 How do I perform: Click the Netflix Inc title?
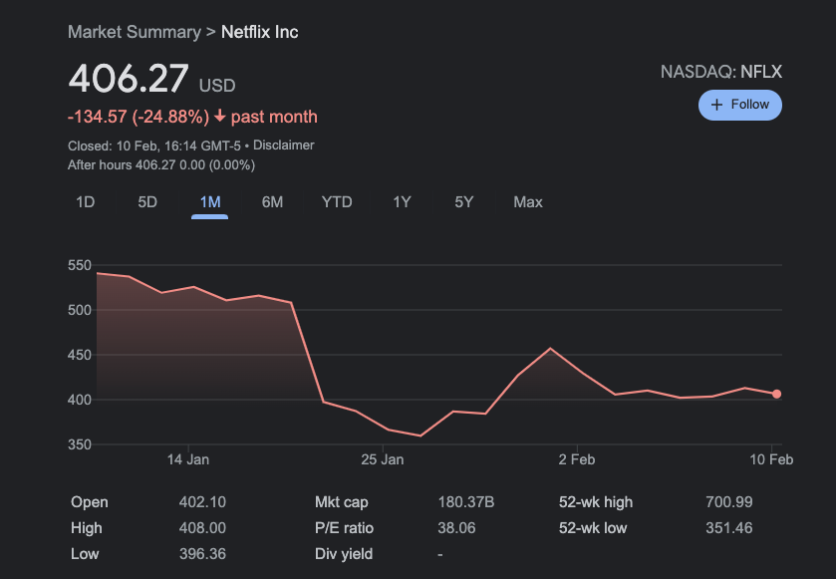click(x=260, y=32)
